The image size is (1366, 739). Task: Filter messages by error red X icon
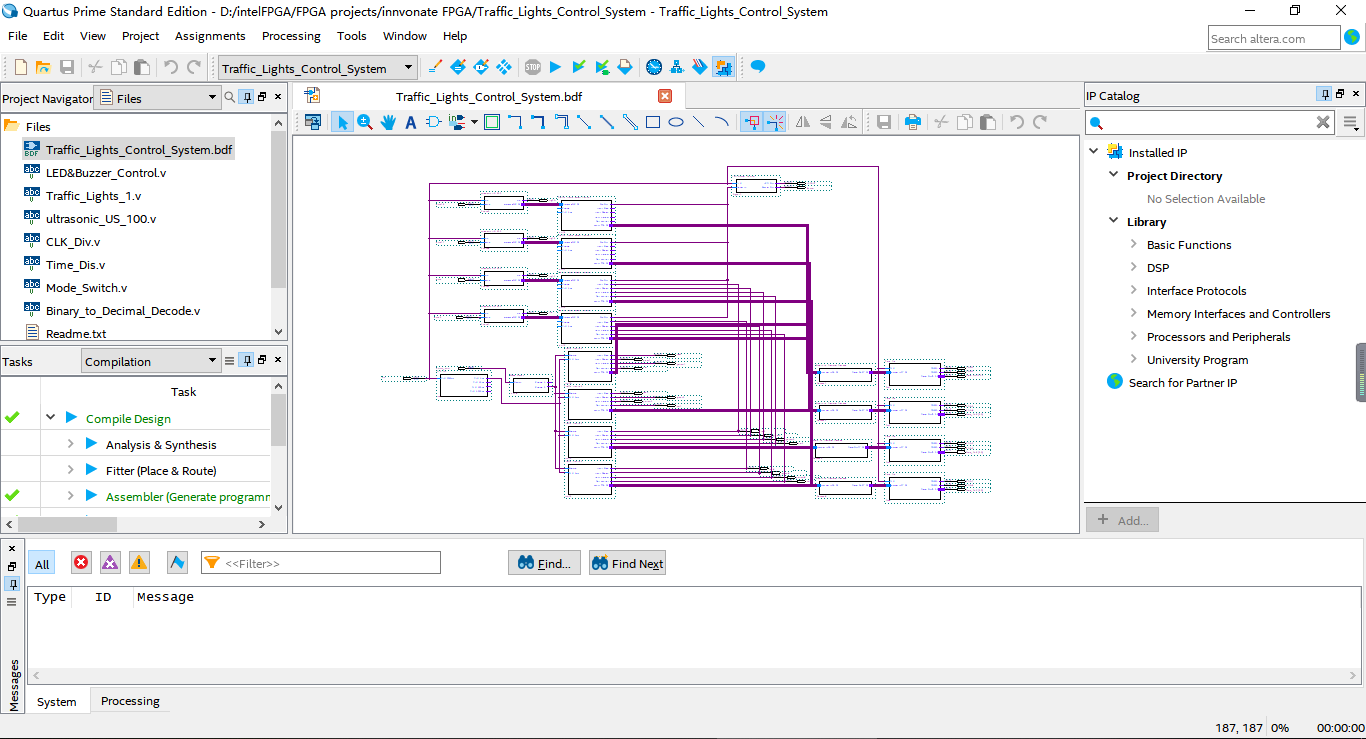coord(81,563)
